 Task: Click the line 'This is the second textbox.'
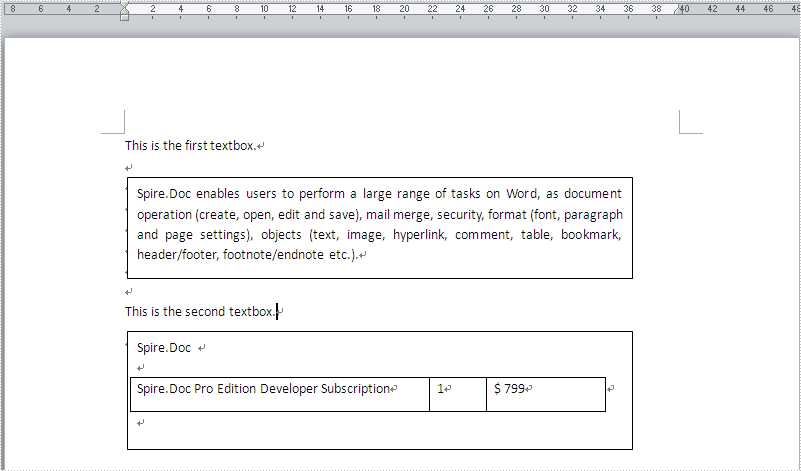point(200,312)
